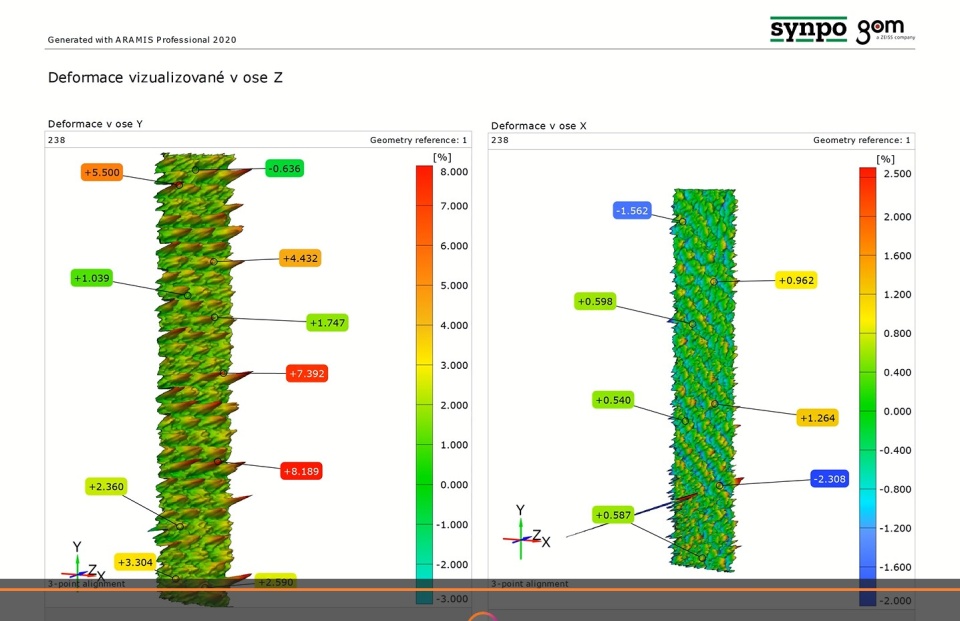Screen dimensions: 960x621
Task: Click "Deformace vizualizované v ose Z" heading
Action: [165, 77]
